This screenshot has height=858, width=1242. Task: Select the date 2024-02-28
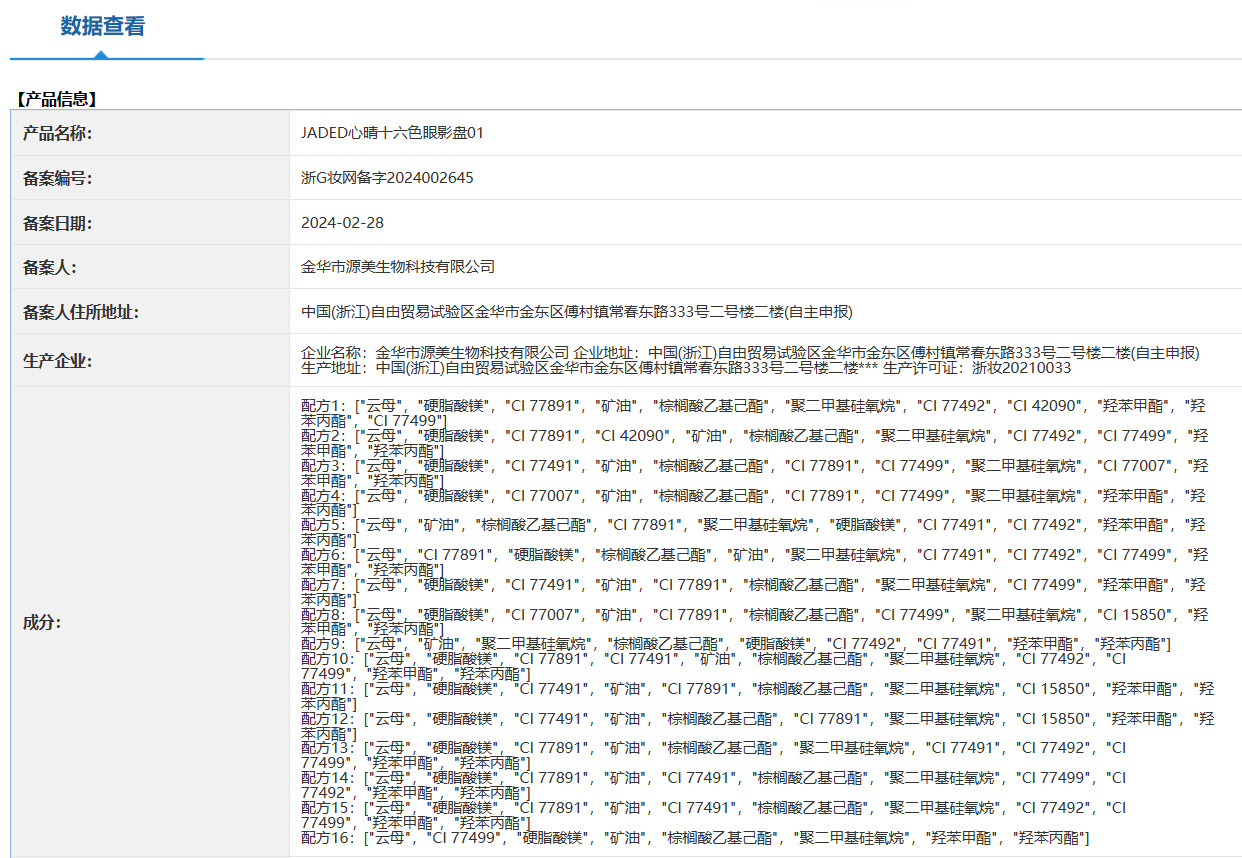click(342, 223)
